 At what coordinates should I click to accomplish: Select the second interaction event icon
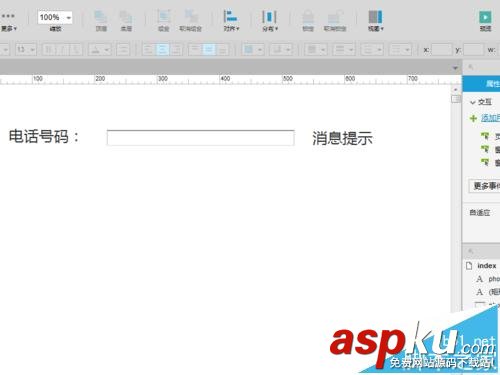485,149
